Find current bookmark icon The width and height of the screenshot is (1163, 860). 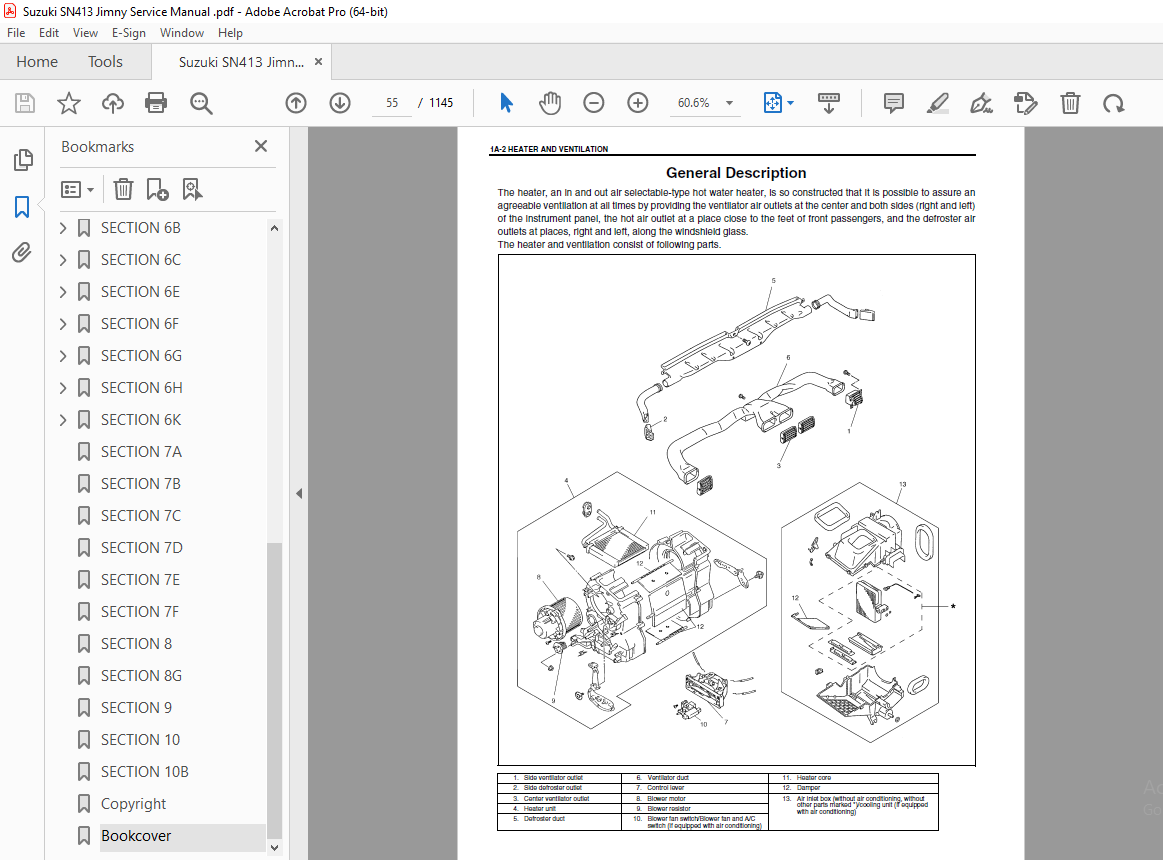[192, 189]
